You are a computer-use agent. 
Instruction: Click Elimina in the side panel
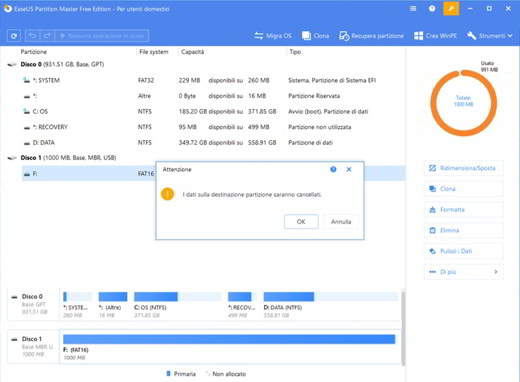click(x=463, y=230)
